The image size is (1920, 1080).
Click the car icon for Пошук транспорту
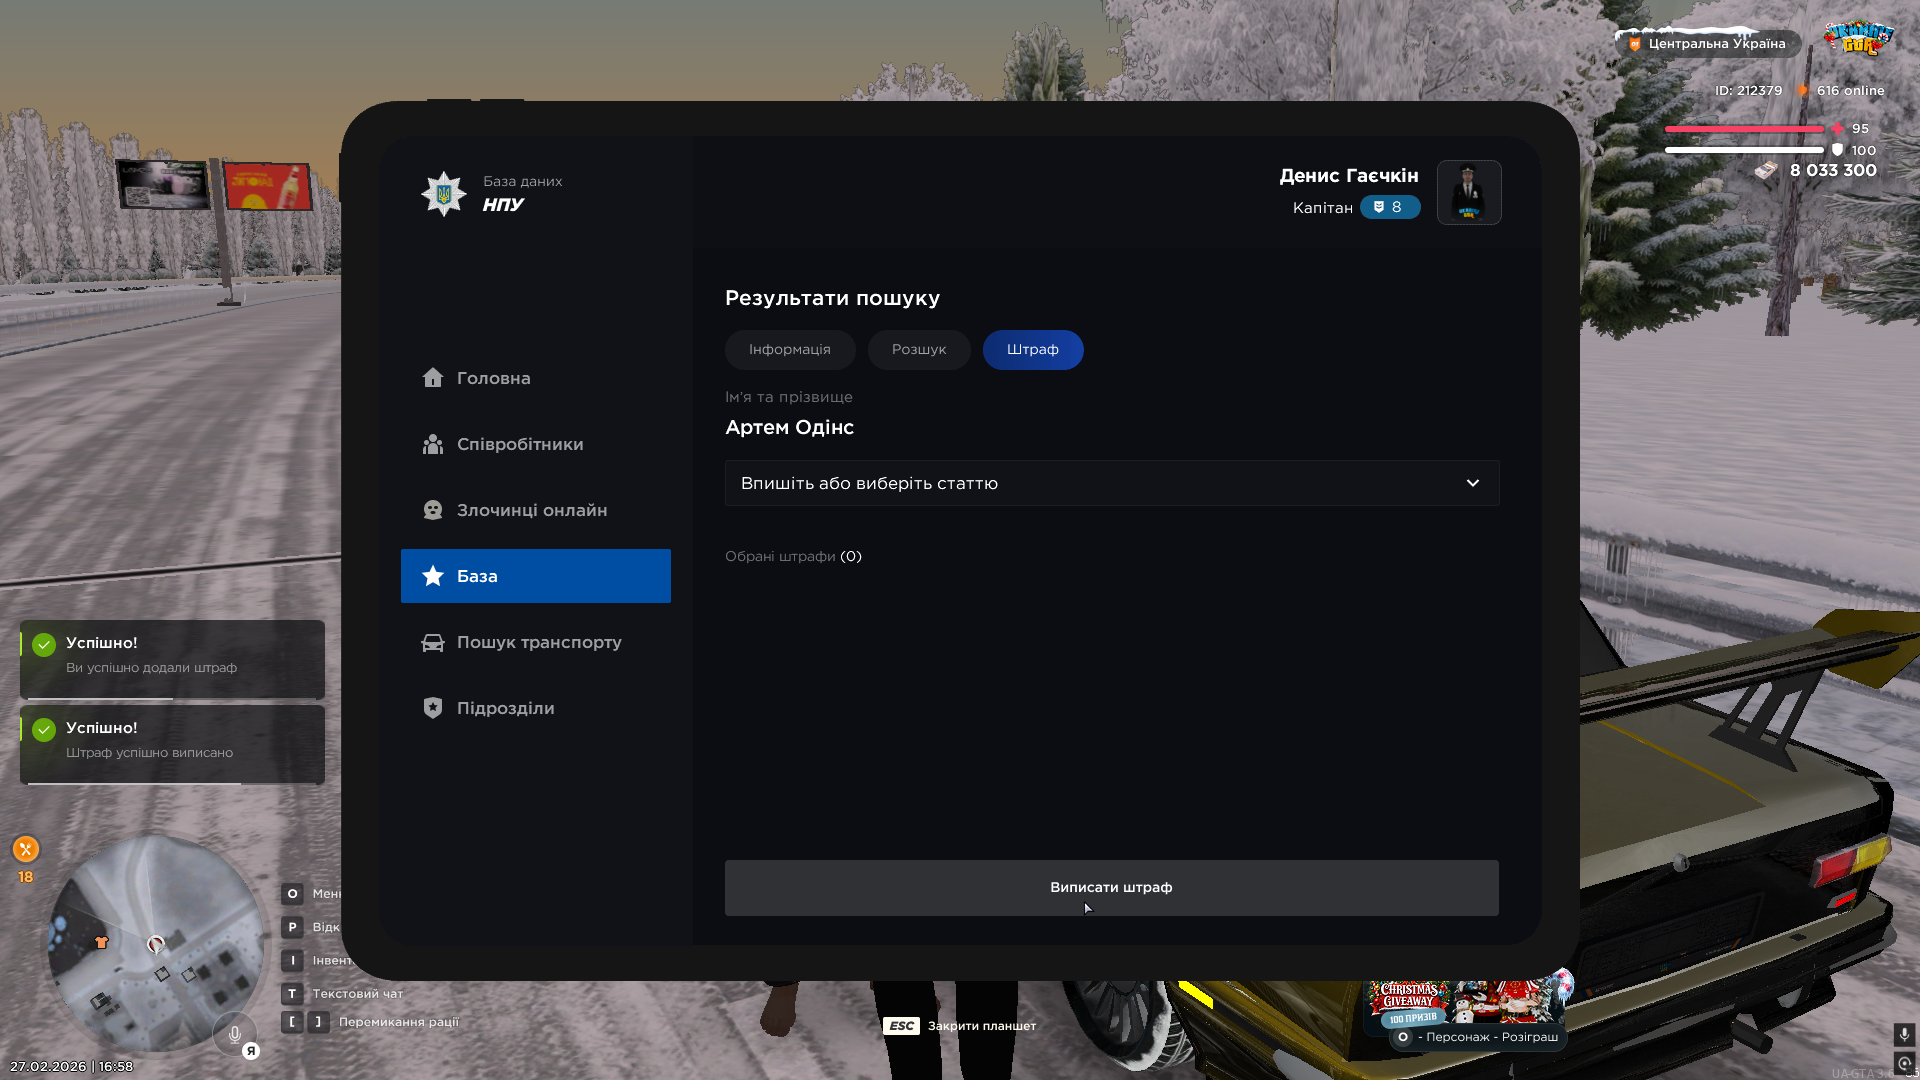[x=432, y=642]
